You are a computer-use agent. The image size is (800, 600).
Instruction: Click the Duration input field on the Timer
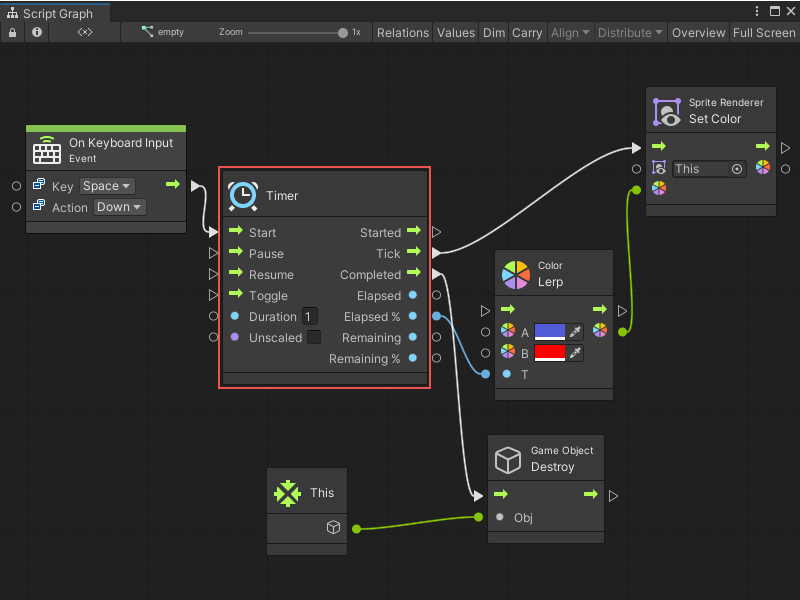[309, 316]
